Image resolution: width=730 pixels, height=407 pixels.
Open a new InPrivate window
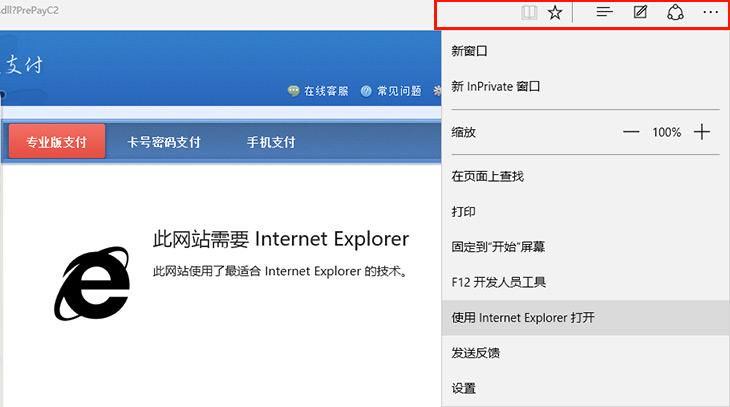(585, 86)
